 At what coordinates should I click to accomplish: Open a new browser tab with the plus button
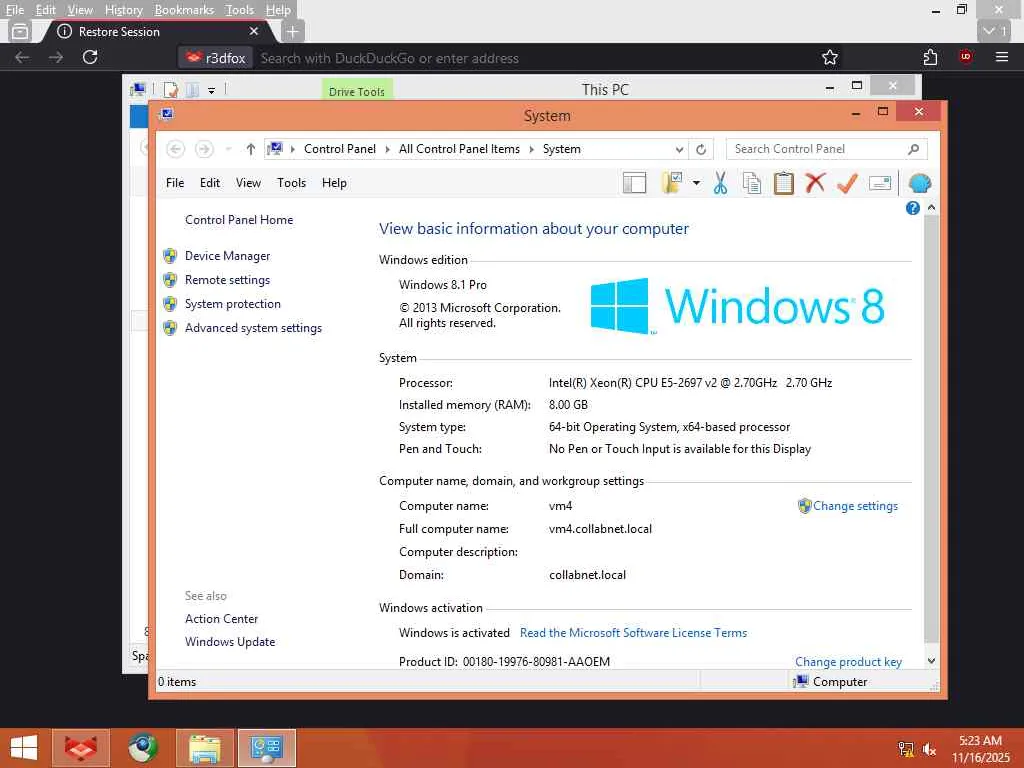(x=293, y=31)
